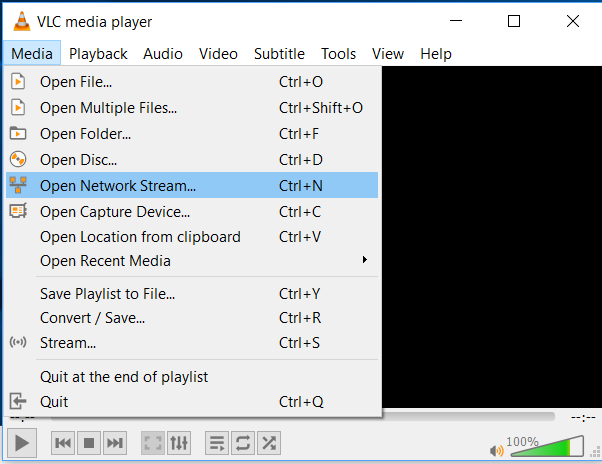Click the Play button
This screenshot has width=602, height=464.
(23, 442)
